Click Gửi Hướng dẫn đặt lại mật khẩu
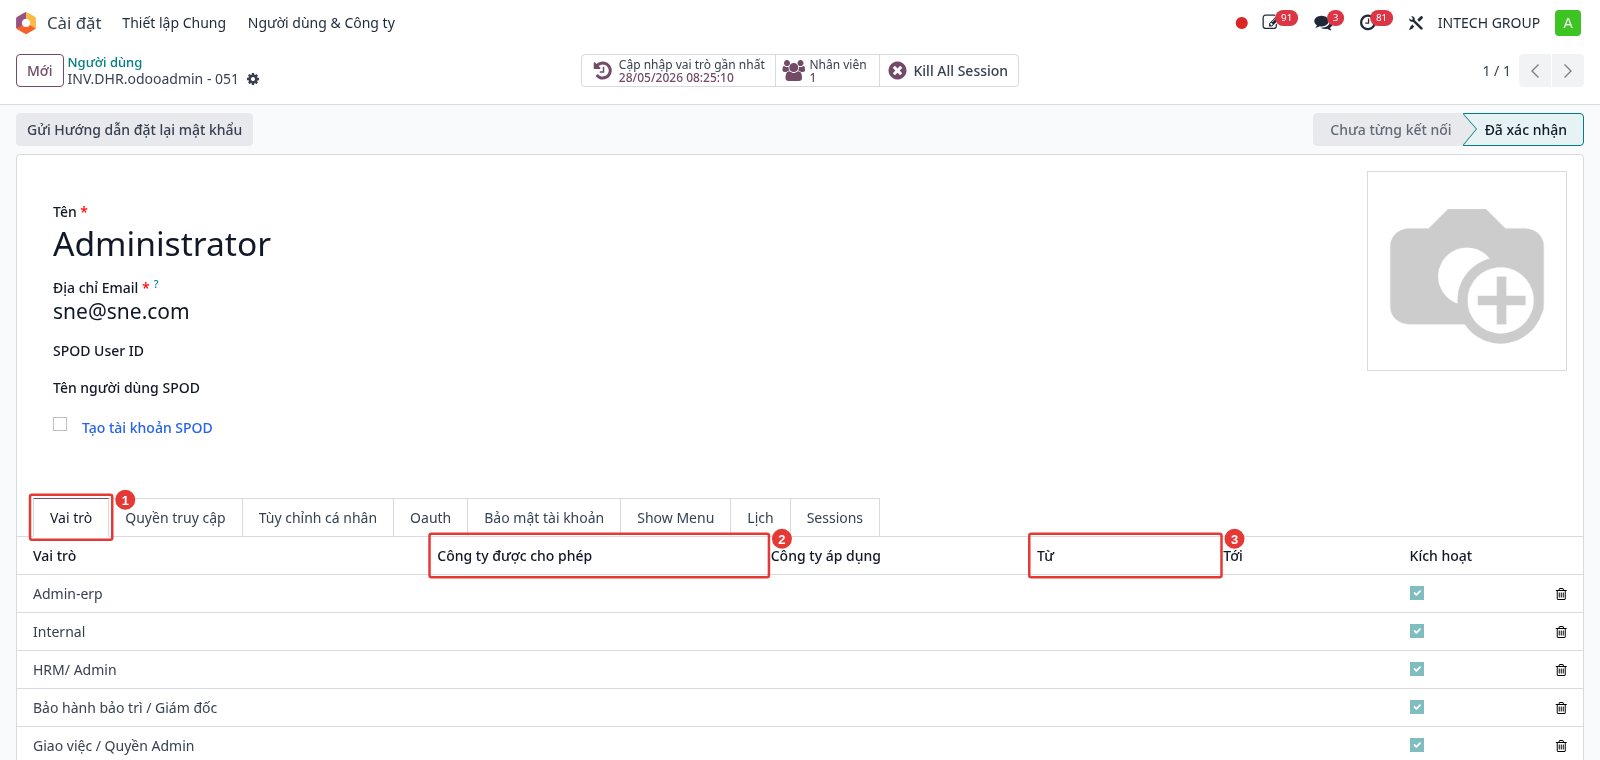 click(x=135, y=130)
